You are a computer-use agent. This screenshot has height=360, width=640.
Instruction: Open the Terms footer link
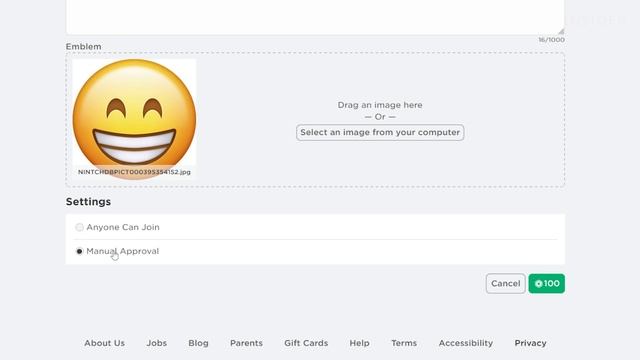pos(404,343)
